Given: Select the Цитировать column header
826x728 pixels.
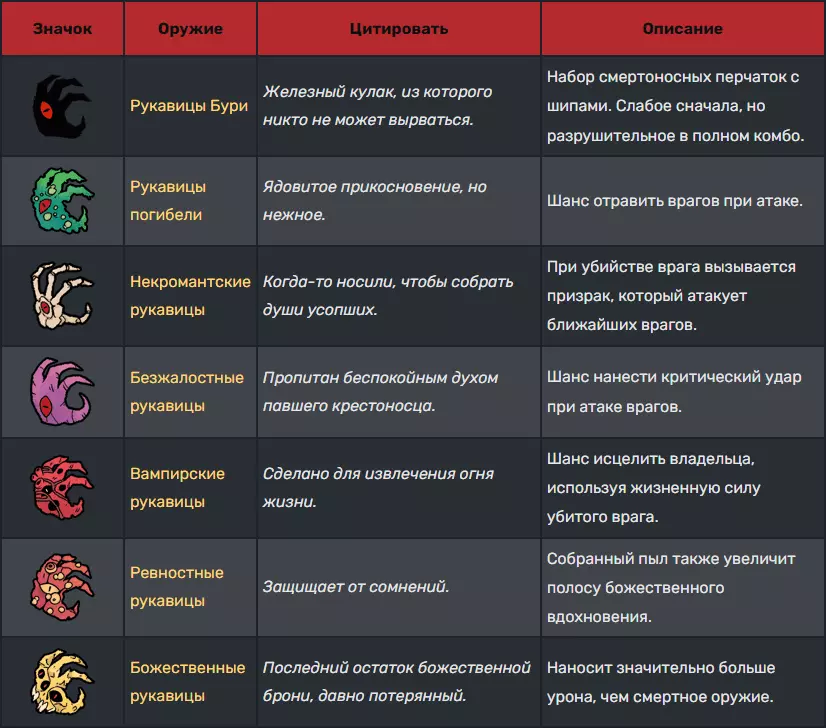Looking at the screenshot, I should click(398, 29).
